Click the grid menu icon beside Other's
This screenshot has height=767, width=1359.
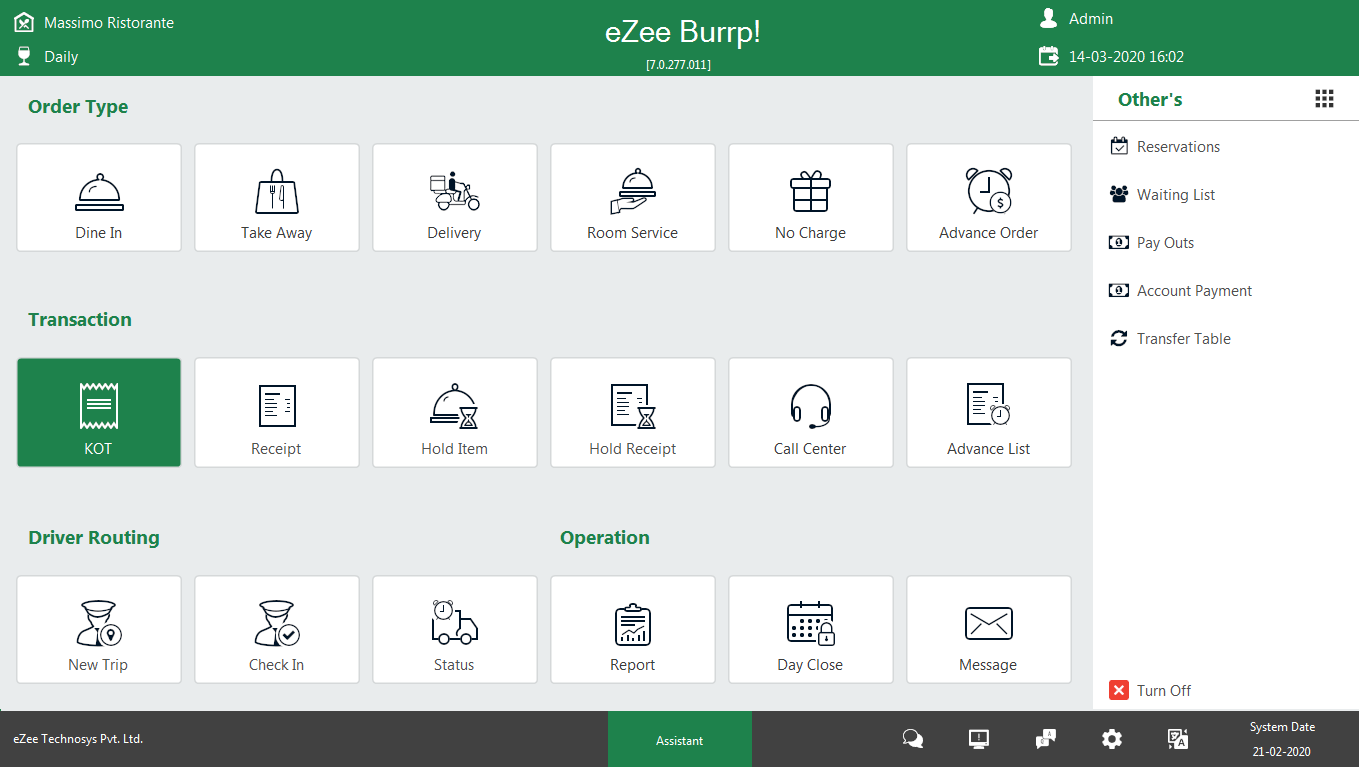coord(1324,98)
